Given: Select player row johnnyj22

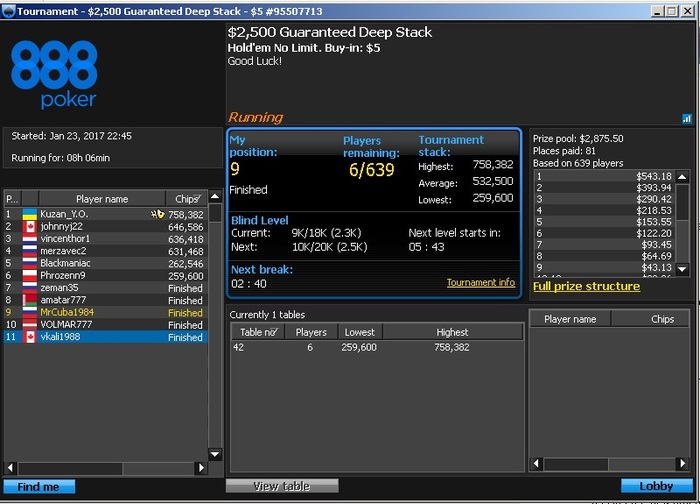Looking at the screenshot, I should pos(105,227).
